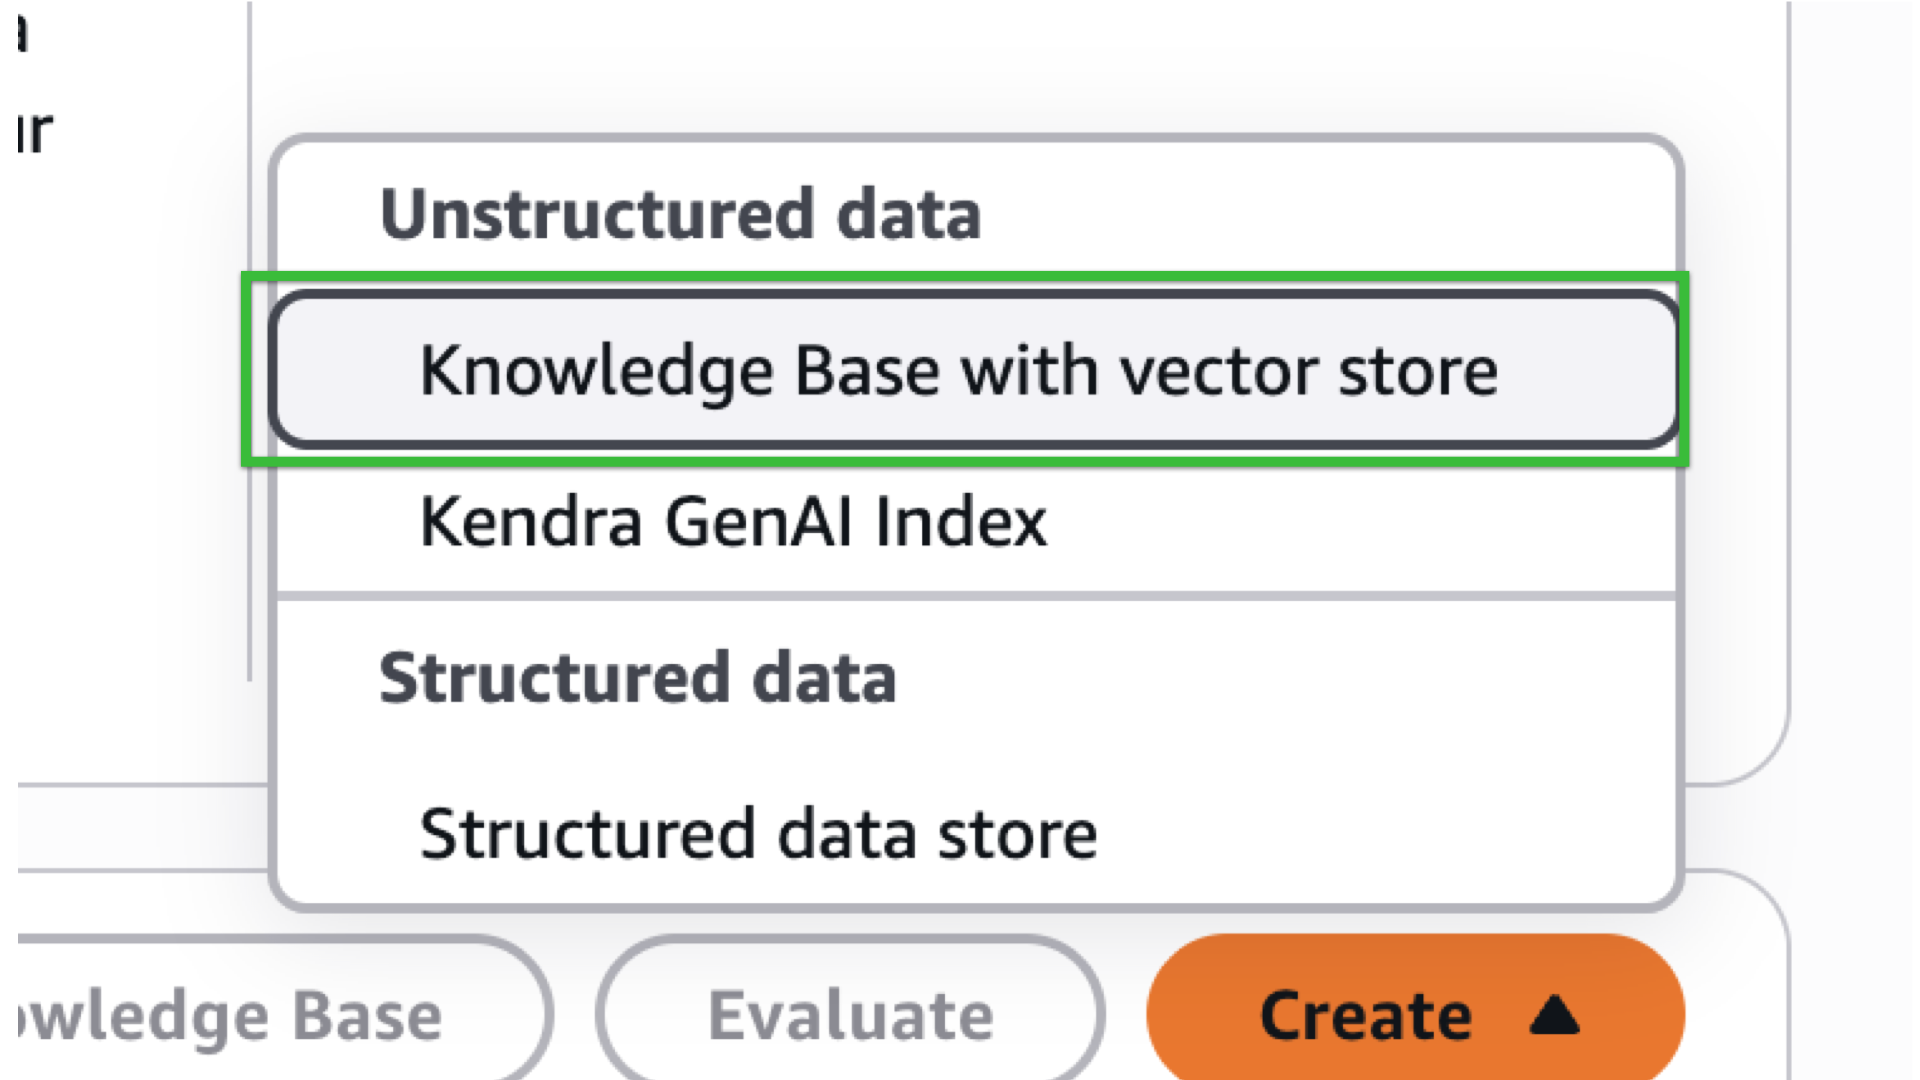Screen dimensions: 1920x1080
Task: Click the black arrow beside the Create text
Action: pos(1554,1016)
